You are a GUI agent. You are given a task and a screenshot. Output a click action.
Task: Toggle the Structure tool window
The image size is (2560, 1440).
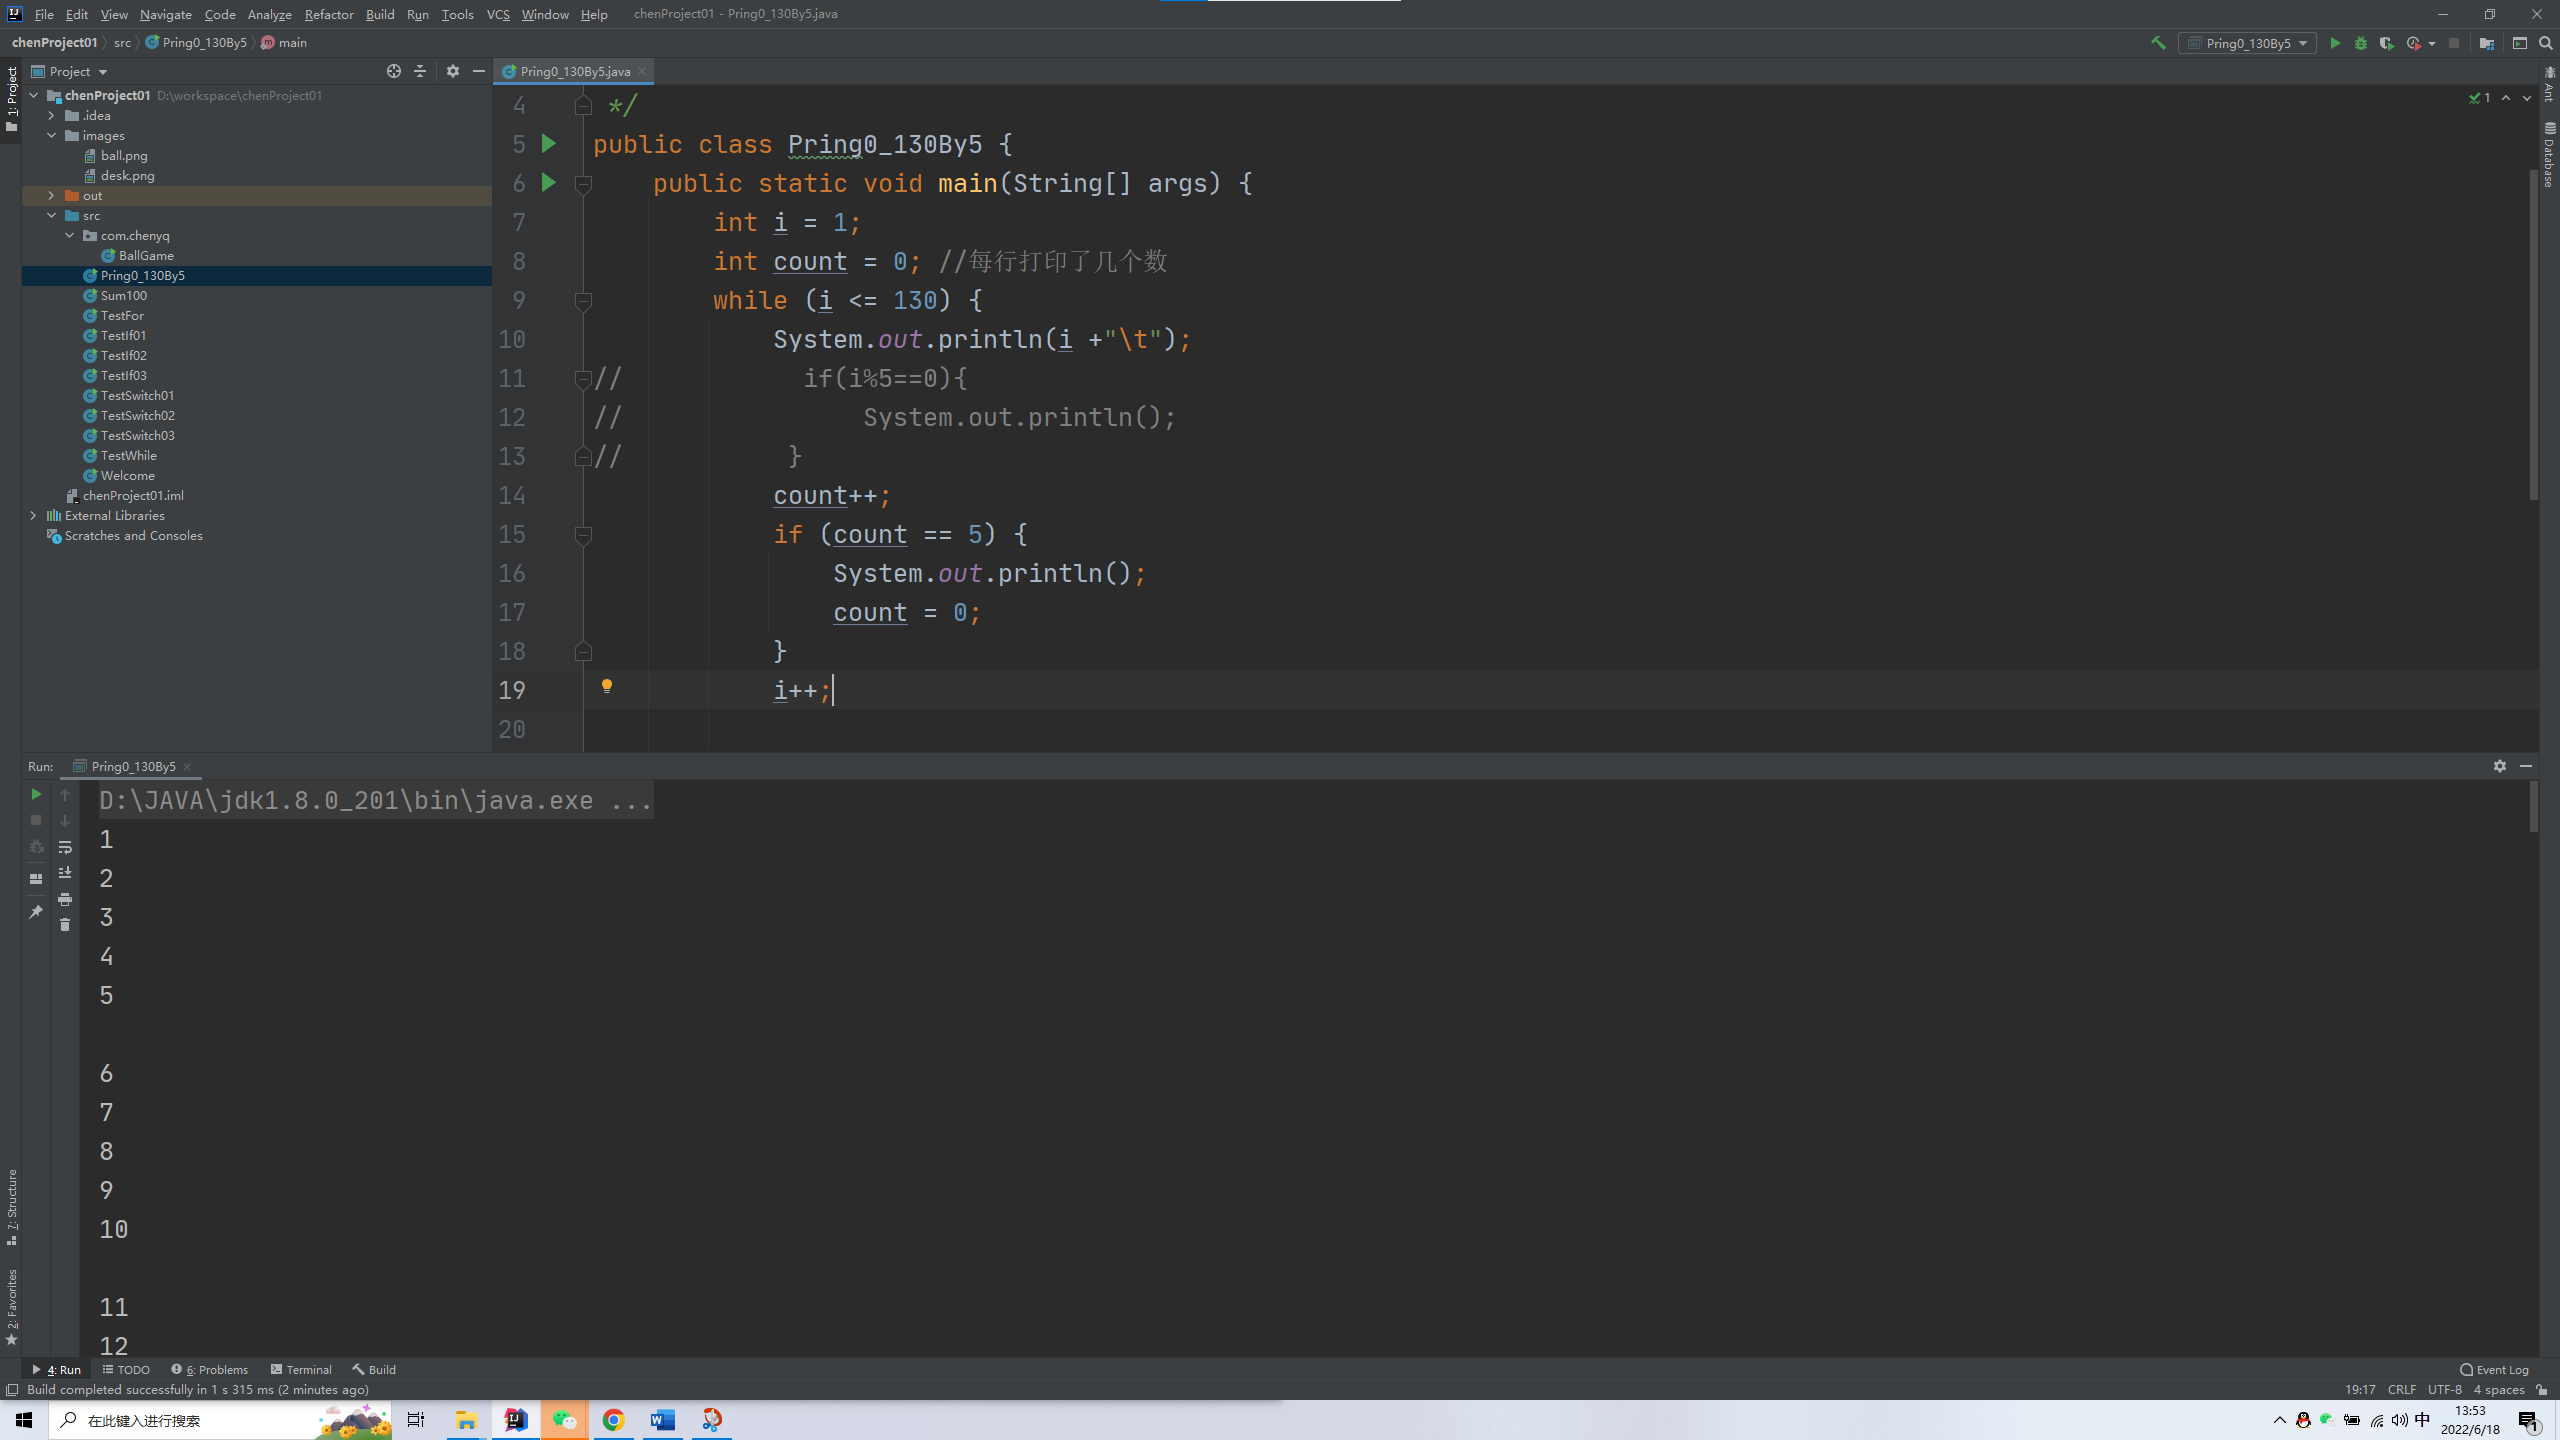point(12,1206)
